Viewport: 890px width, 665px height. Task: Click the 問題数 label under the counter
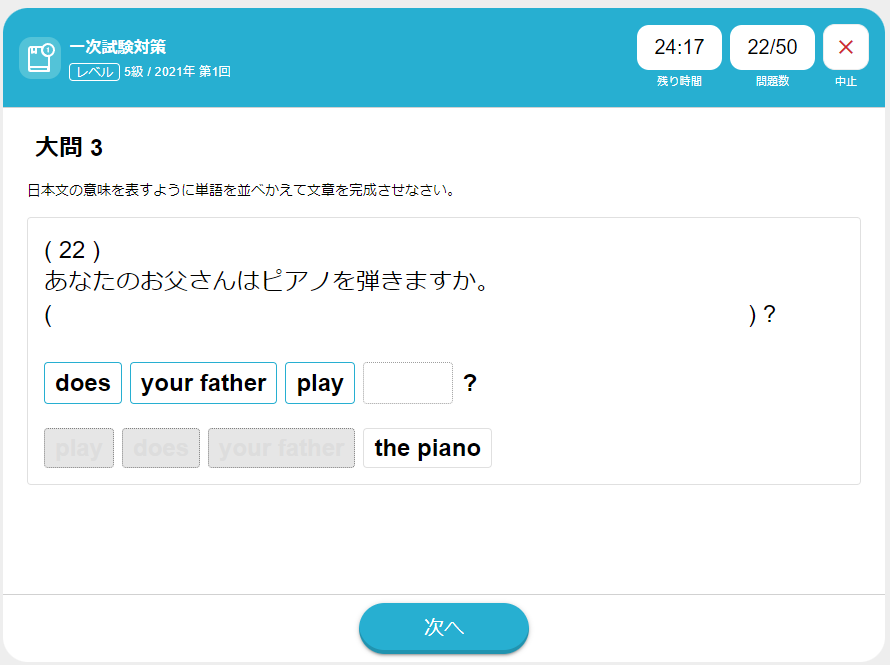pyautogui.click(x=772, y=81)
